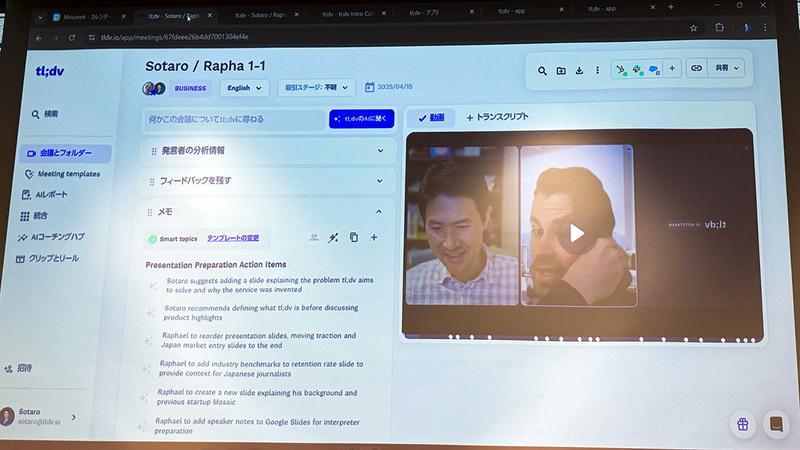The image size is (800, 450).
Task: Click the ask tl;dv about this meeting input
Action: click(x=235, y=119)
